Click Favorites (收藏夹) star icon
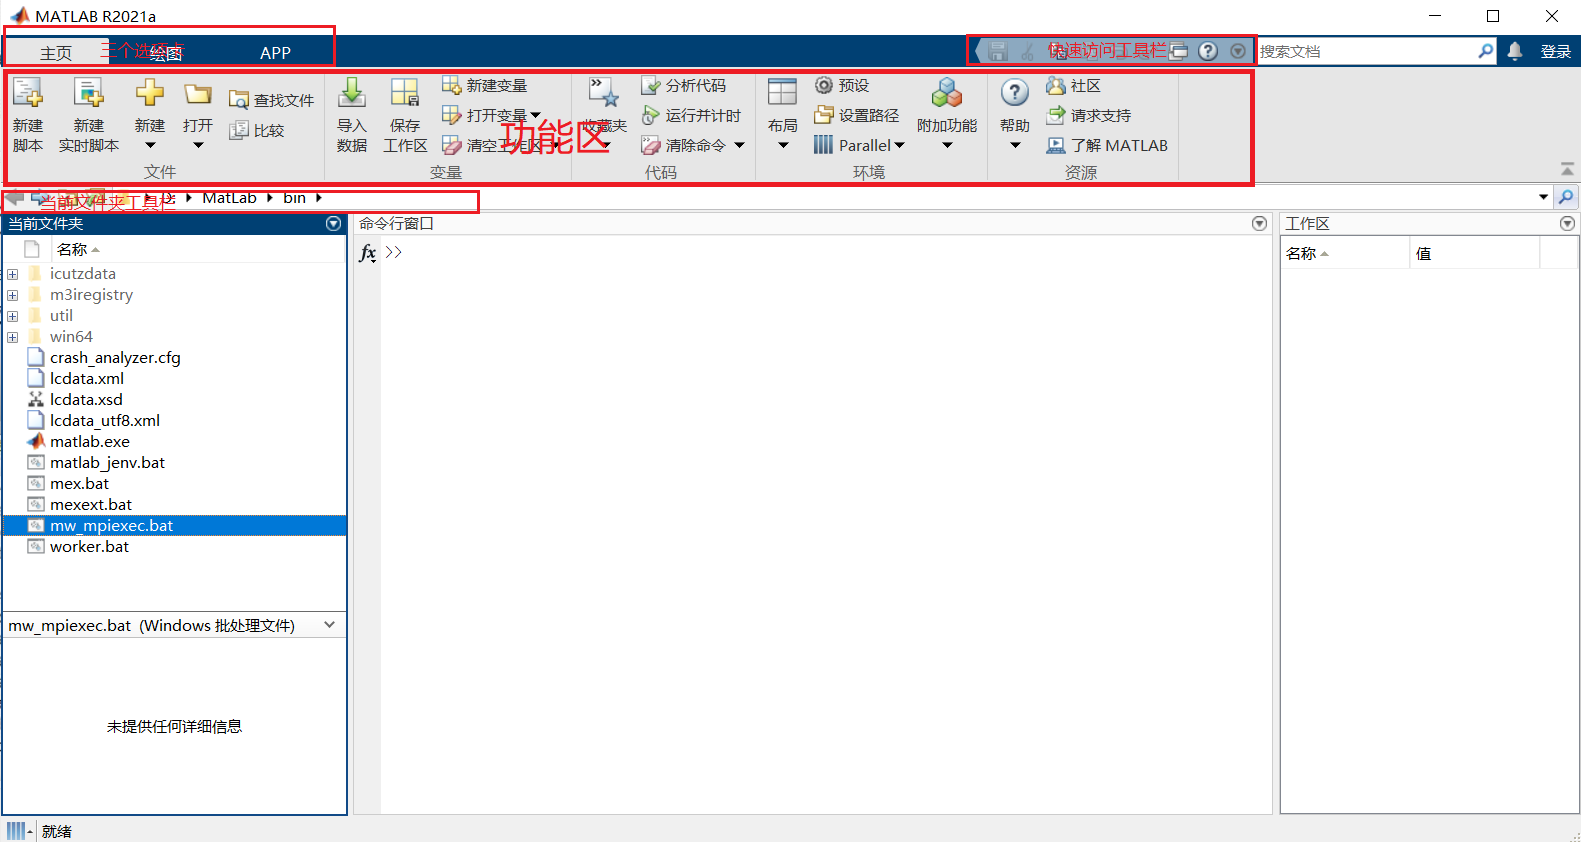Image resolution: width=1581 pixels, height=842 pixels. (604, 94)
